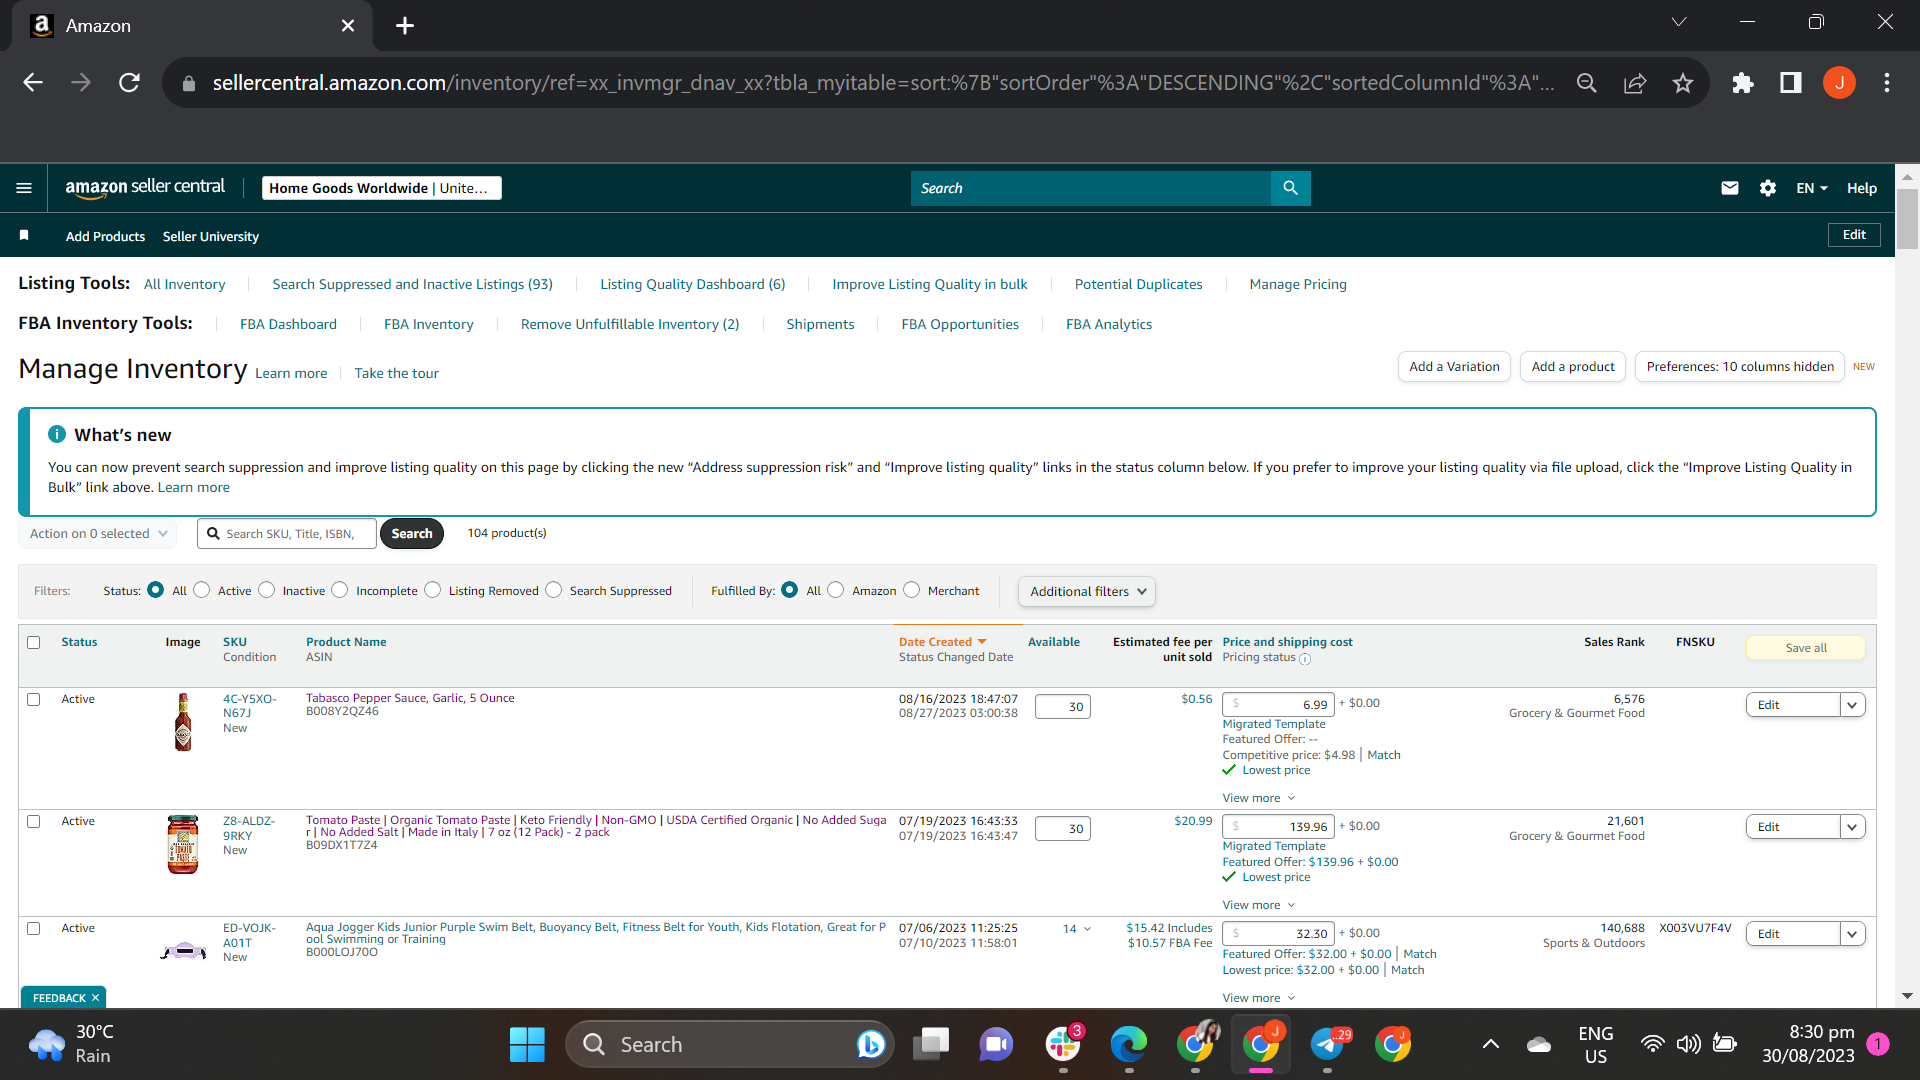Select Fulfilled By Amazon filter
Image resolution: width=1920 pixels, height=1080 pixels.
pos(836,590)
